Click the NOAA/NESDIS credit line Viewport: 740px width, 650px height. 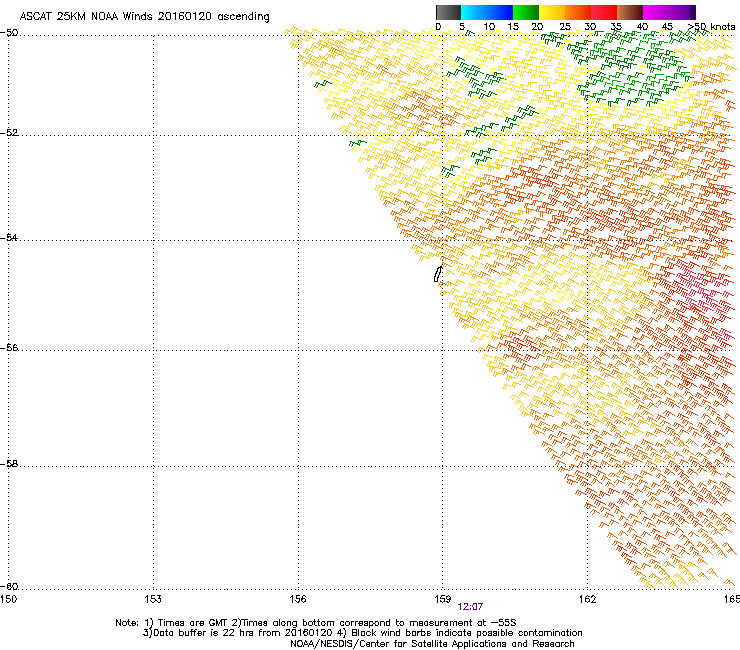pos(432,644)
